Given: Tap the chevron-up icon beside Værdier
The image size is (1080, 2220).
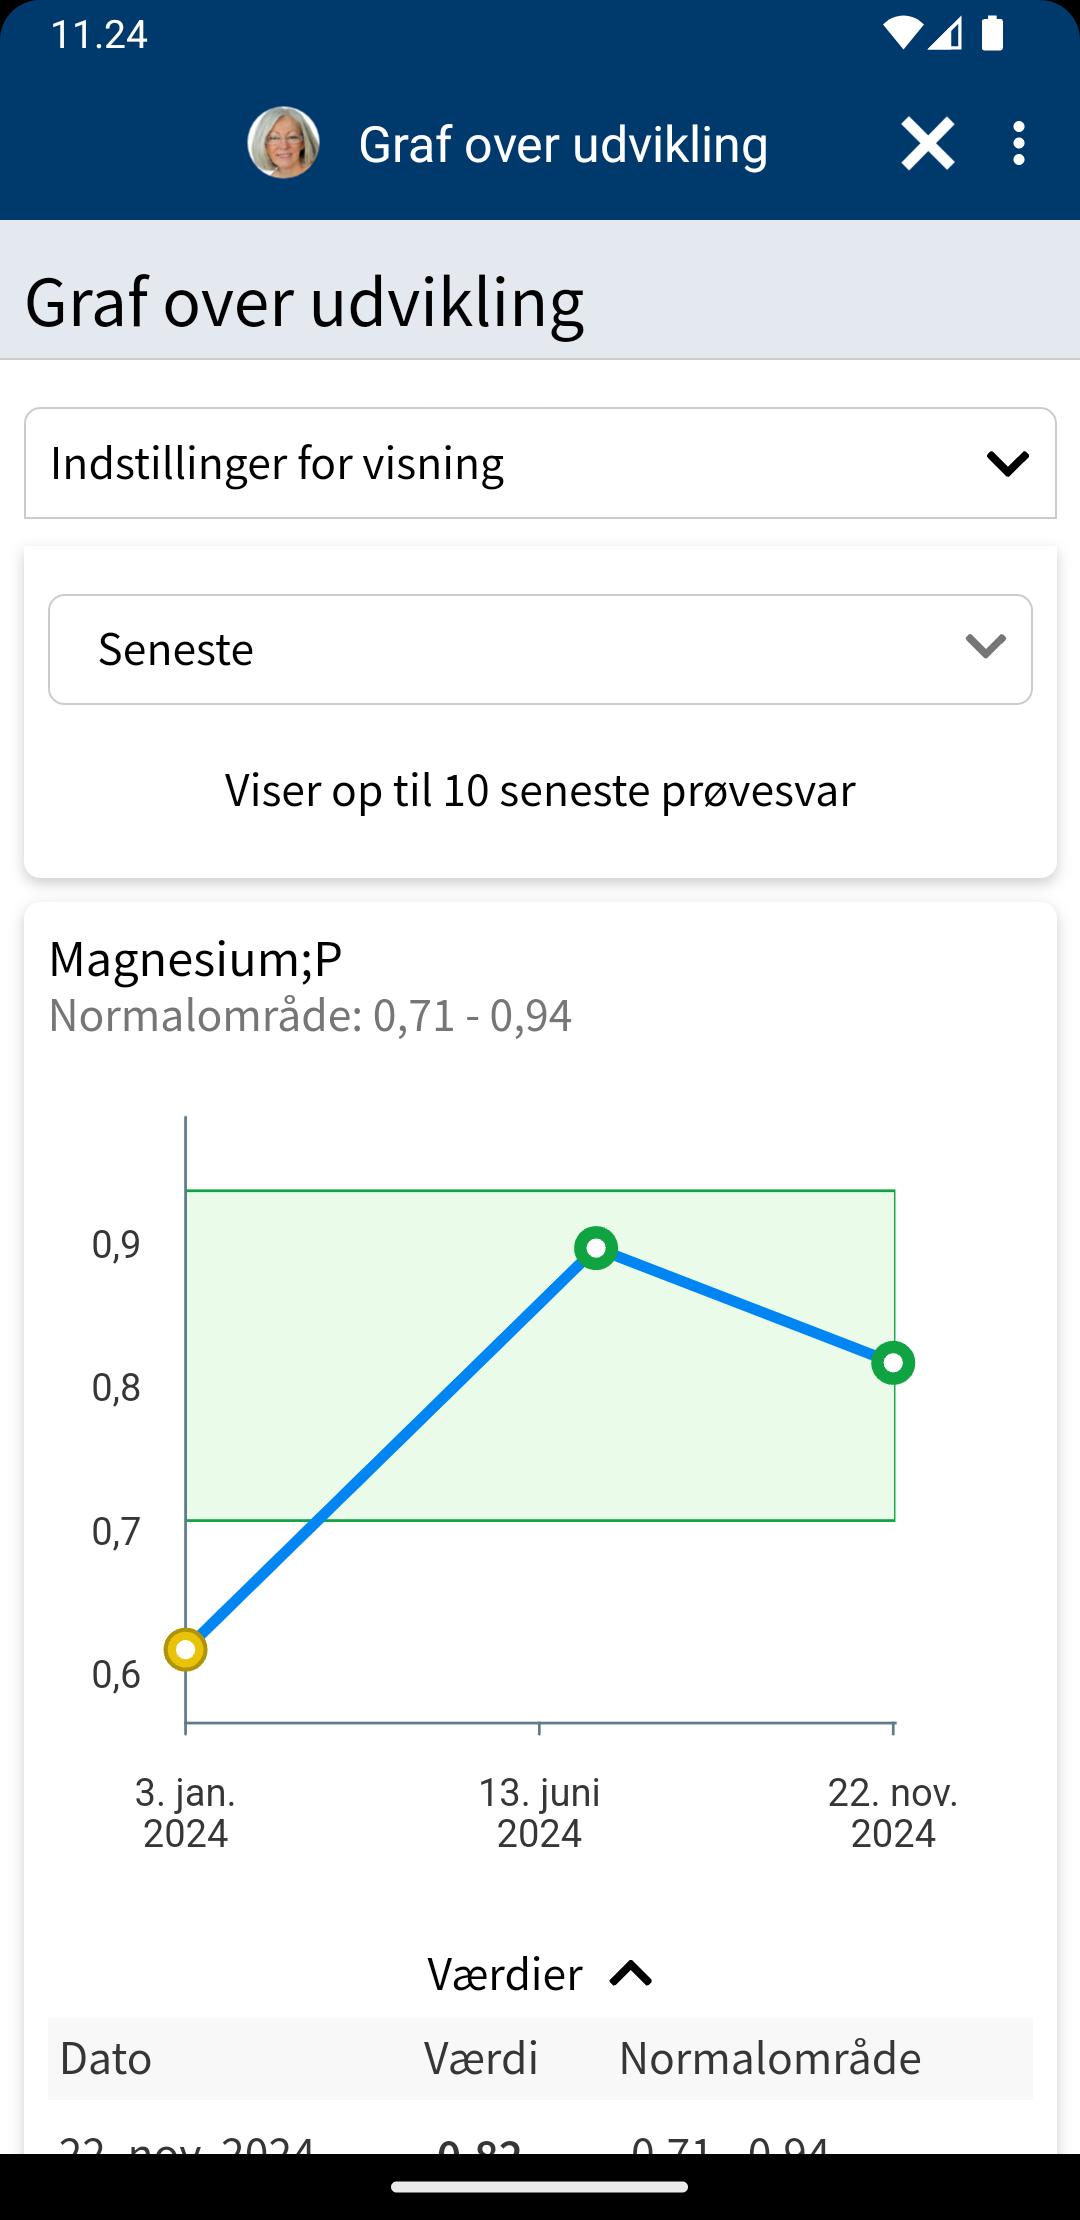Looking at the screenshot, I should pyautogui.click(x=631, y=1974).
